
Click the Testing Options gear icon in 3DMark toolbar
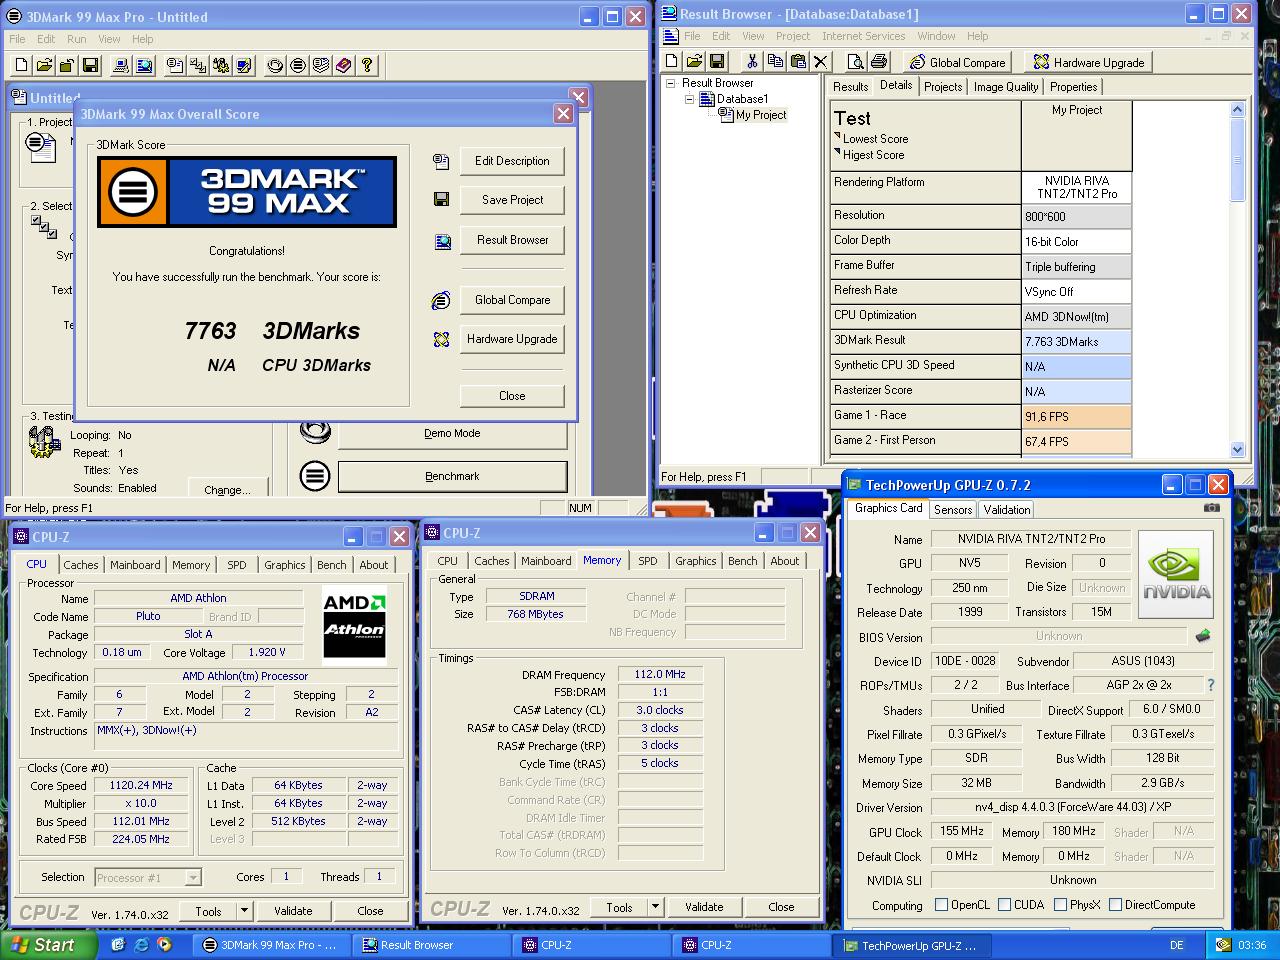pos(221,66)
